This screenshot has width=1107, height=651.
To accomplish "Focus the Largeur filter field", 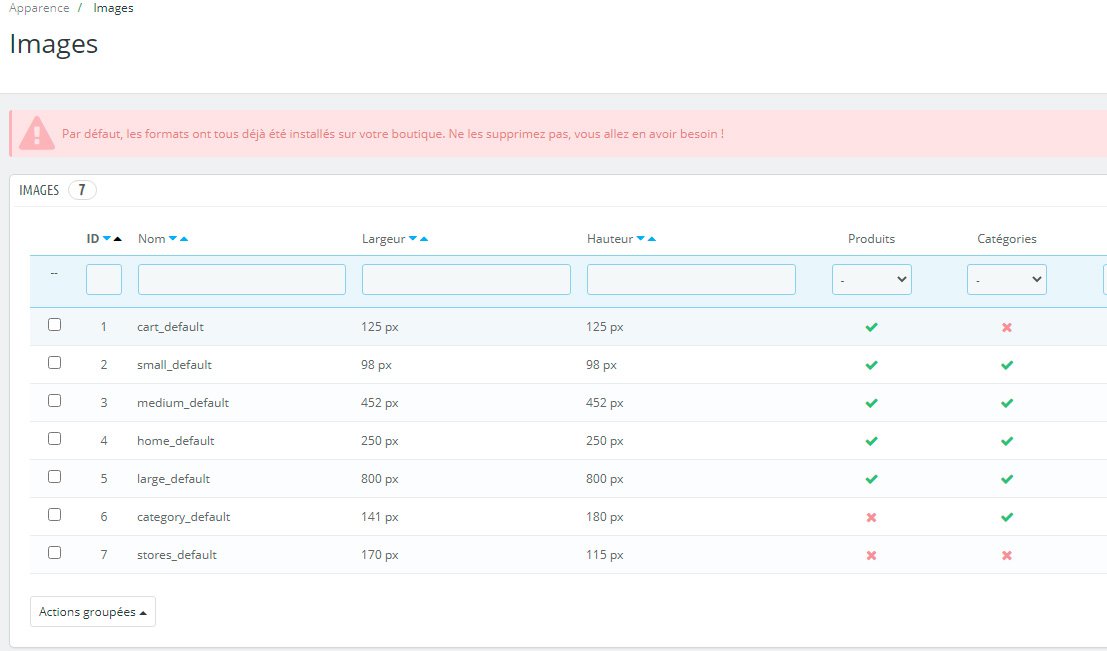I will point(466,280).
